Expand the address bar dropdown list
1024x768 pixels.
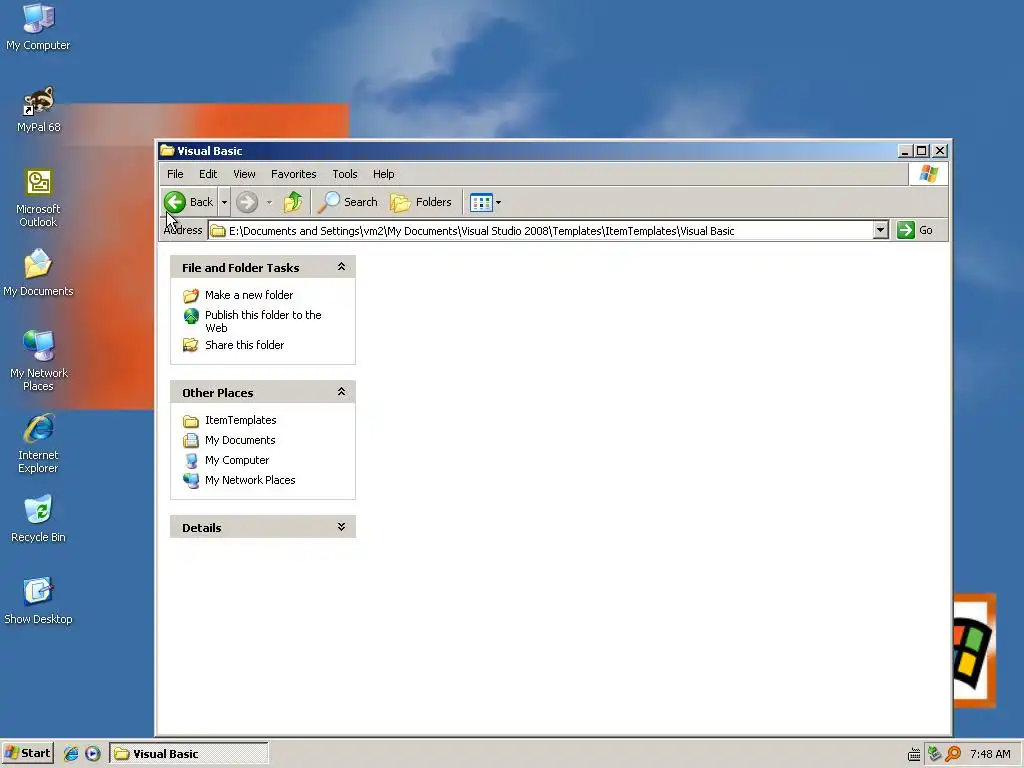tap(880, 230)
